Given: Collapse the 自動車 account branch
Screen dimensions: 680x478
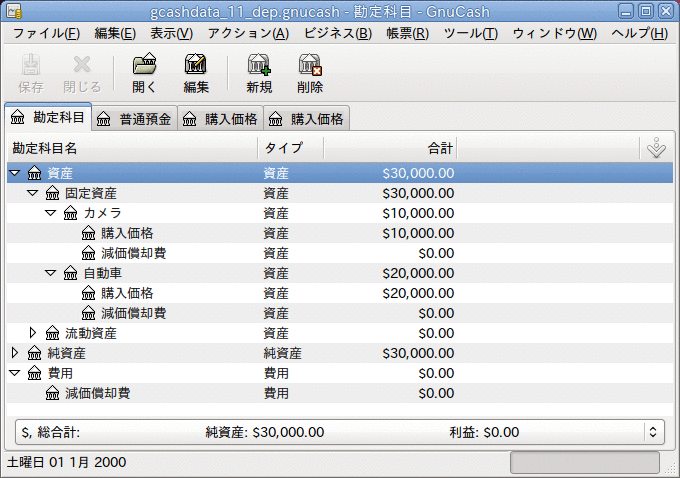Looking at the screenshot, I should [x=51, y=273].
